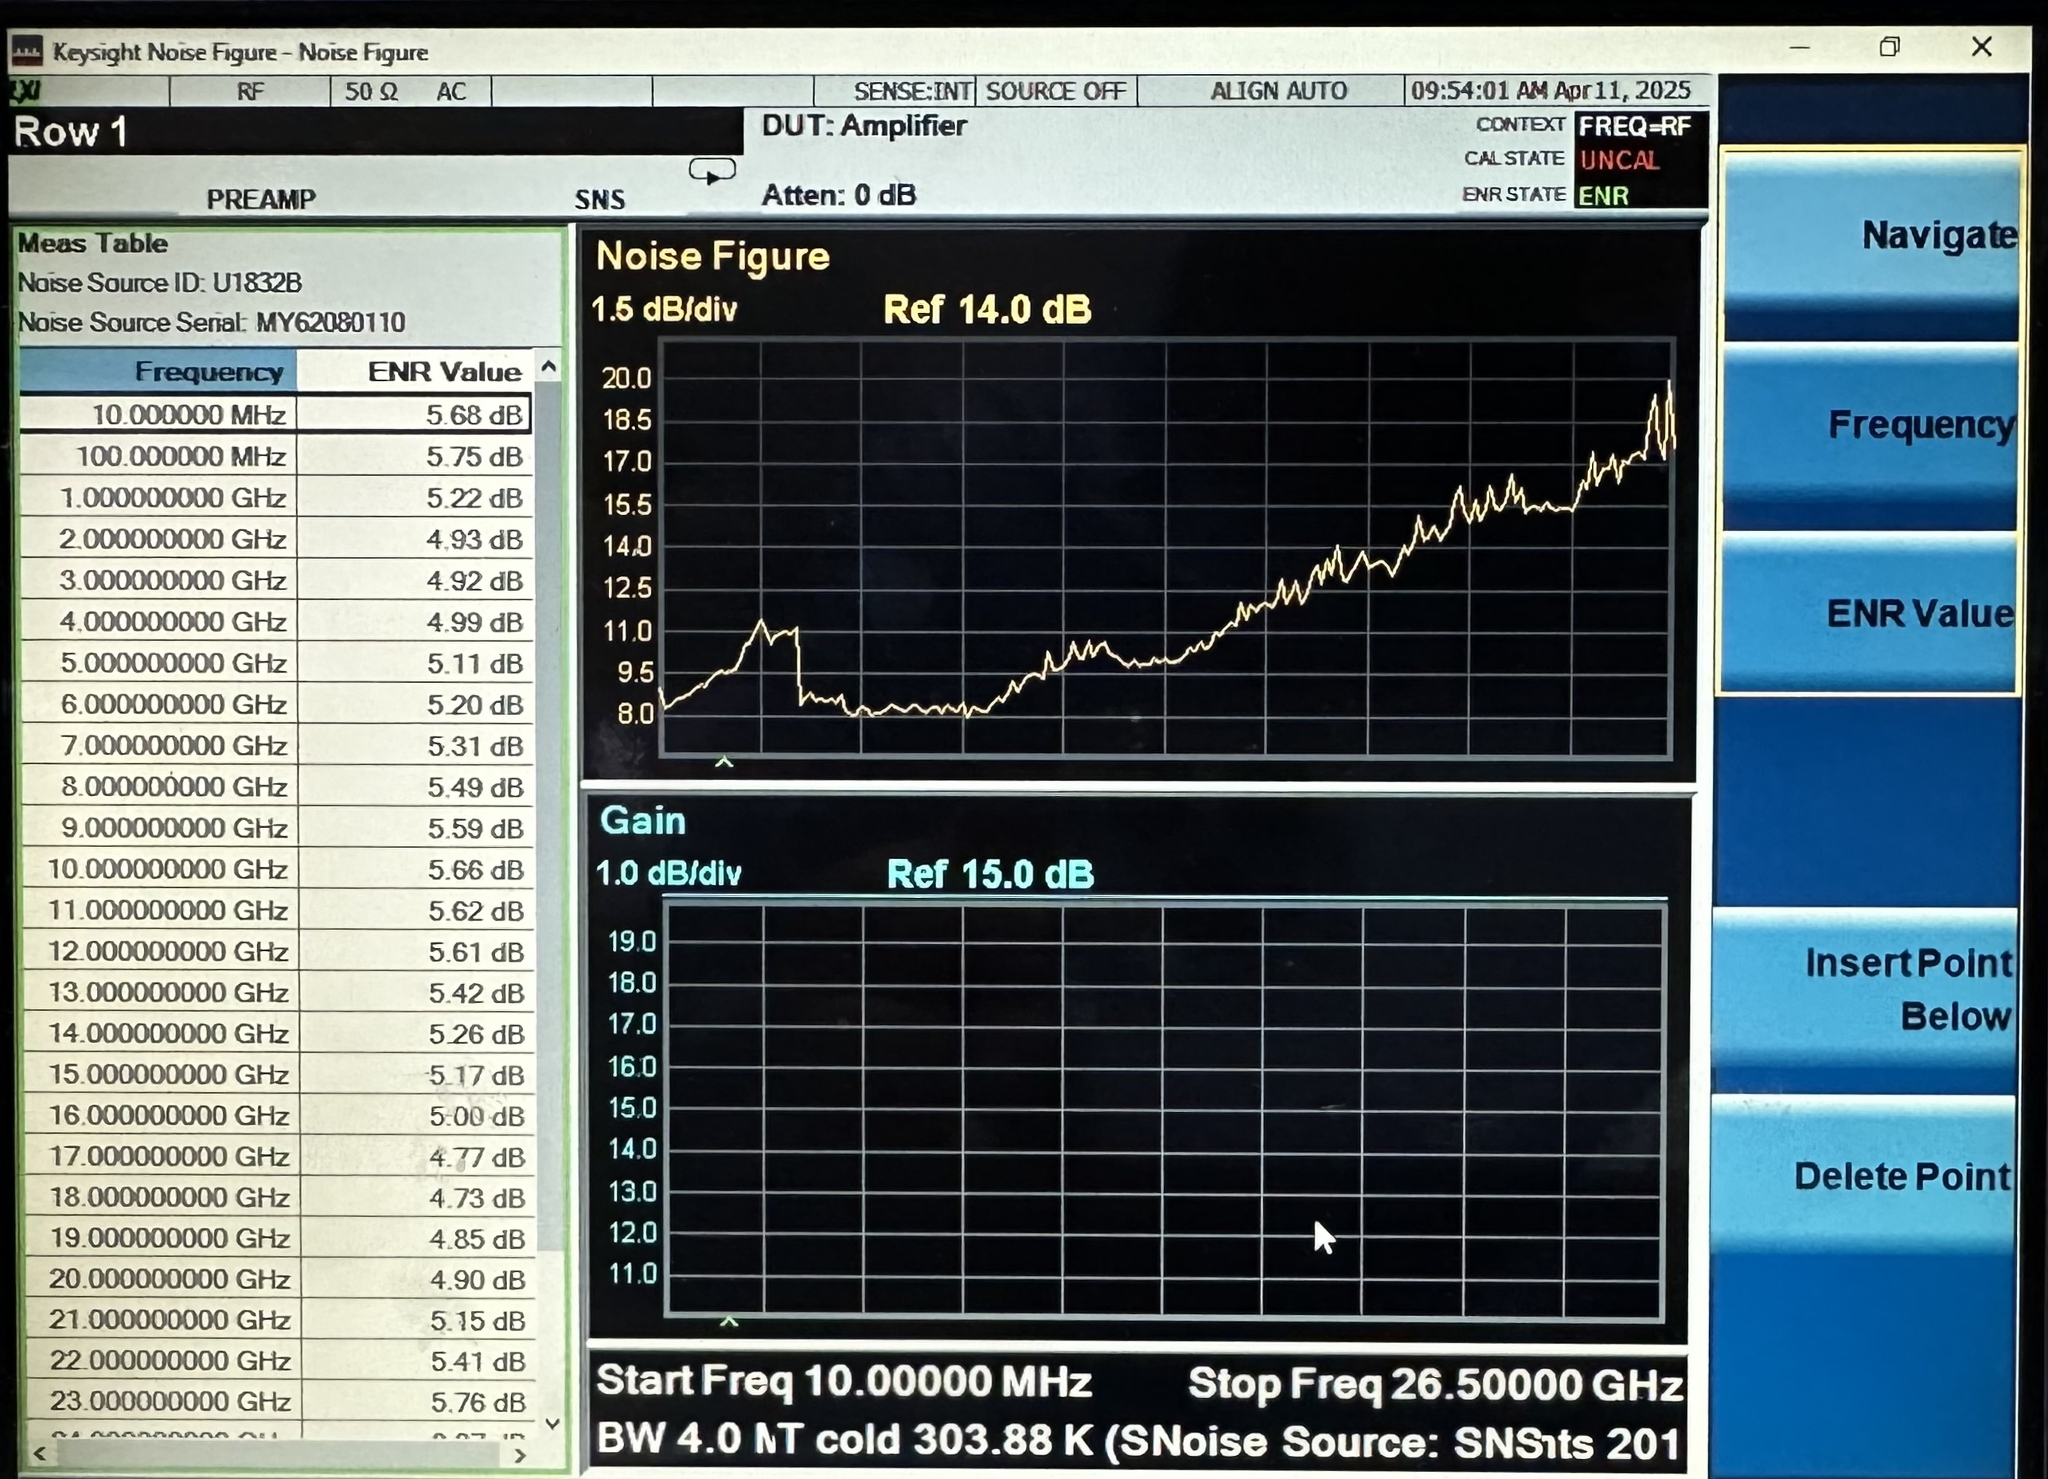This screenshot has height=1479, width=2048.
Task: Click Stop Freq 26.50000 GHz
Action: 1436,1384
